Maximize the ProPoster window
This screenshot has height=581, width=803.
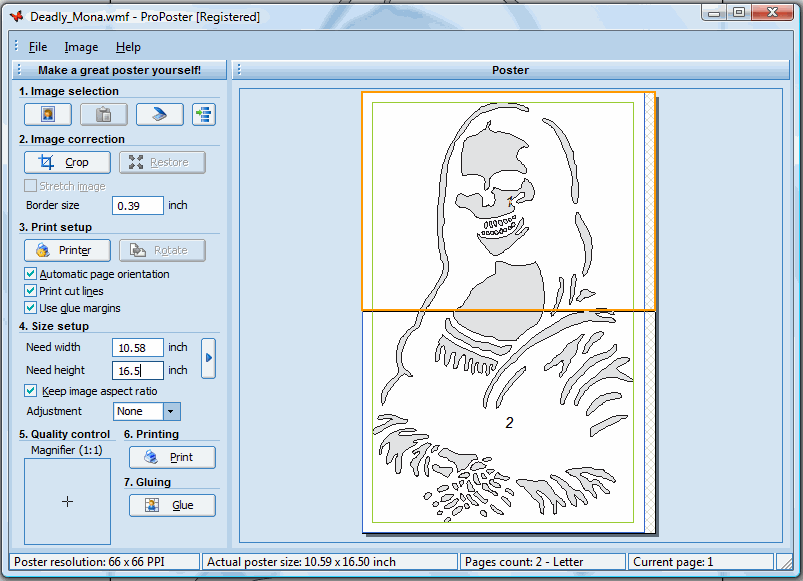[739, 12]
